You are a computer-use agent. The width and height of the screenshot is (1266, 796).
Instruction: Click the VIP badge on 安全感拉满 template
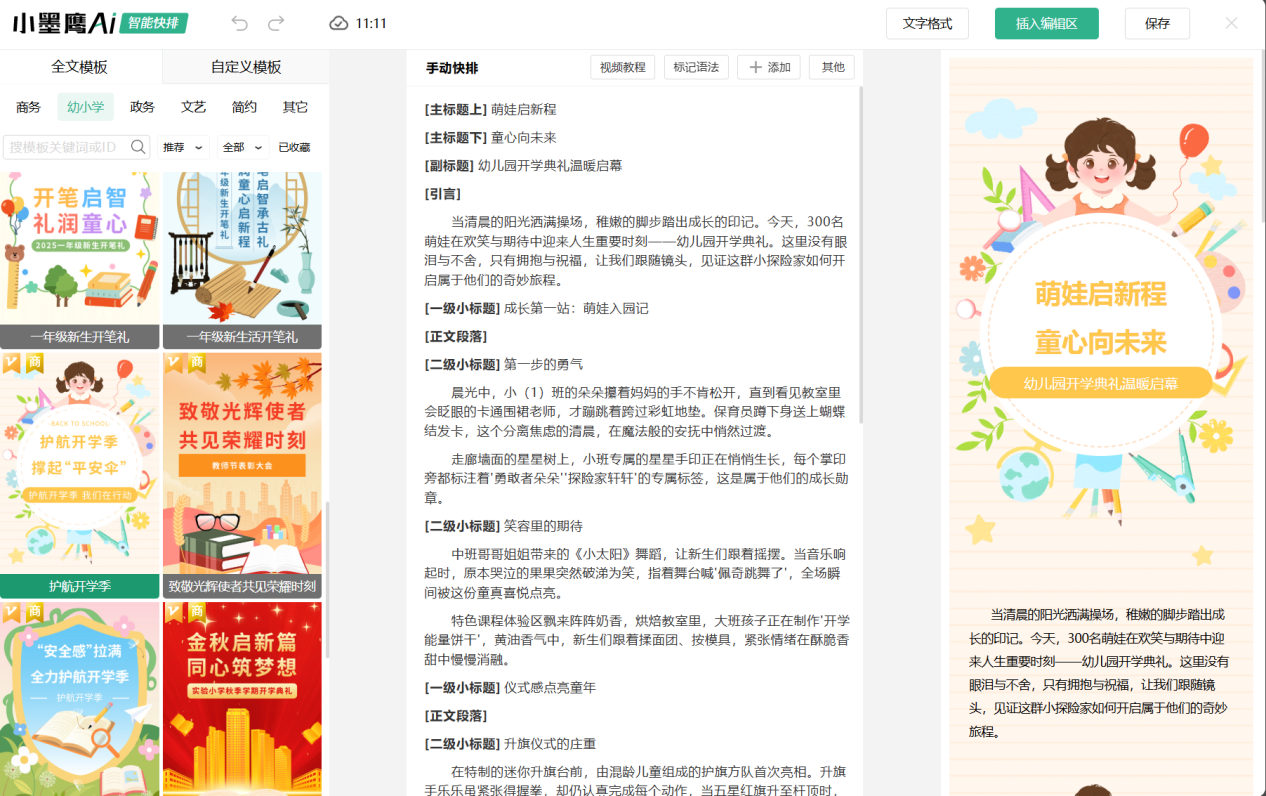(11, 611)
